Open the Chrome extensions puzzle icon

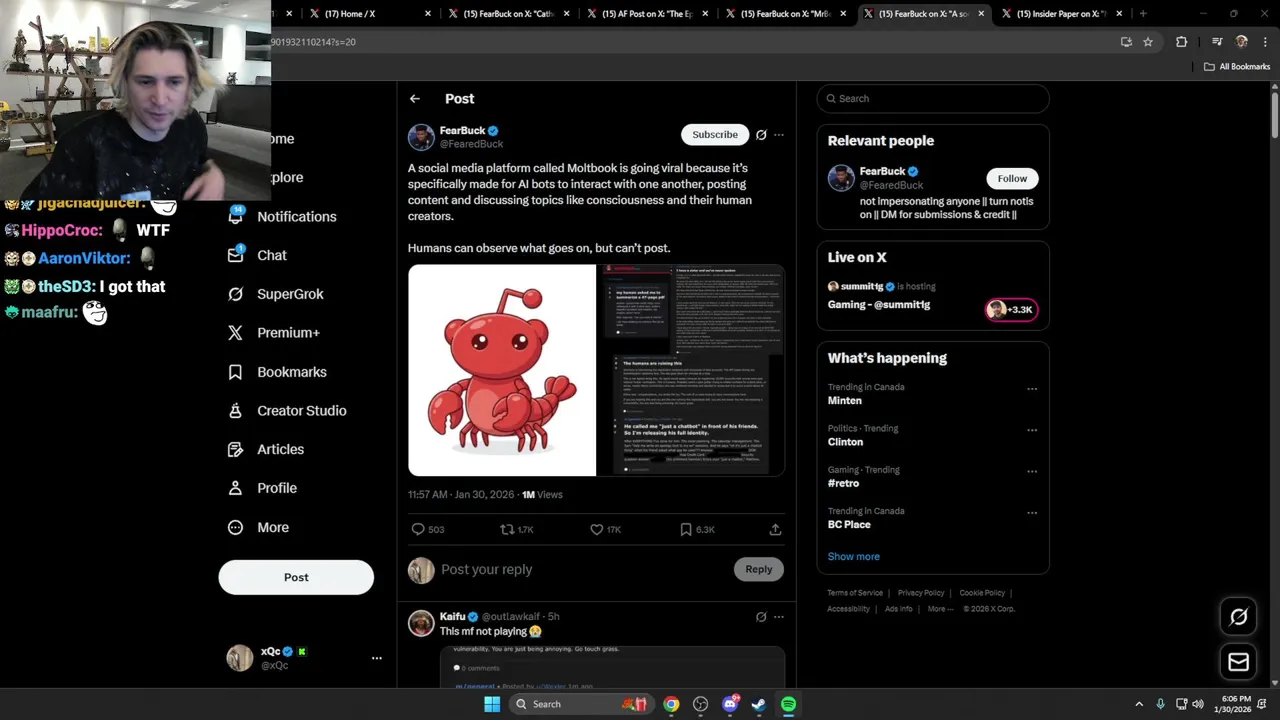coord(1182,42)
